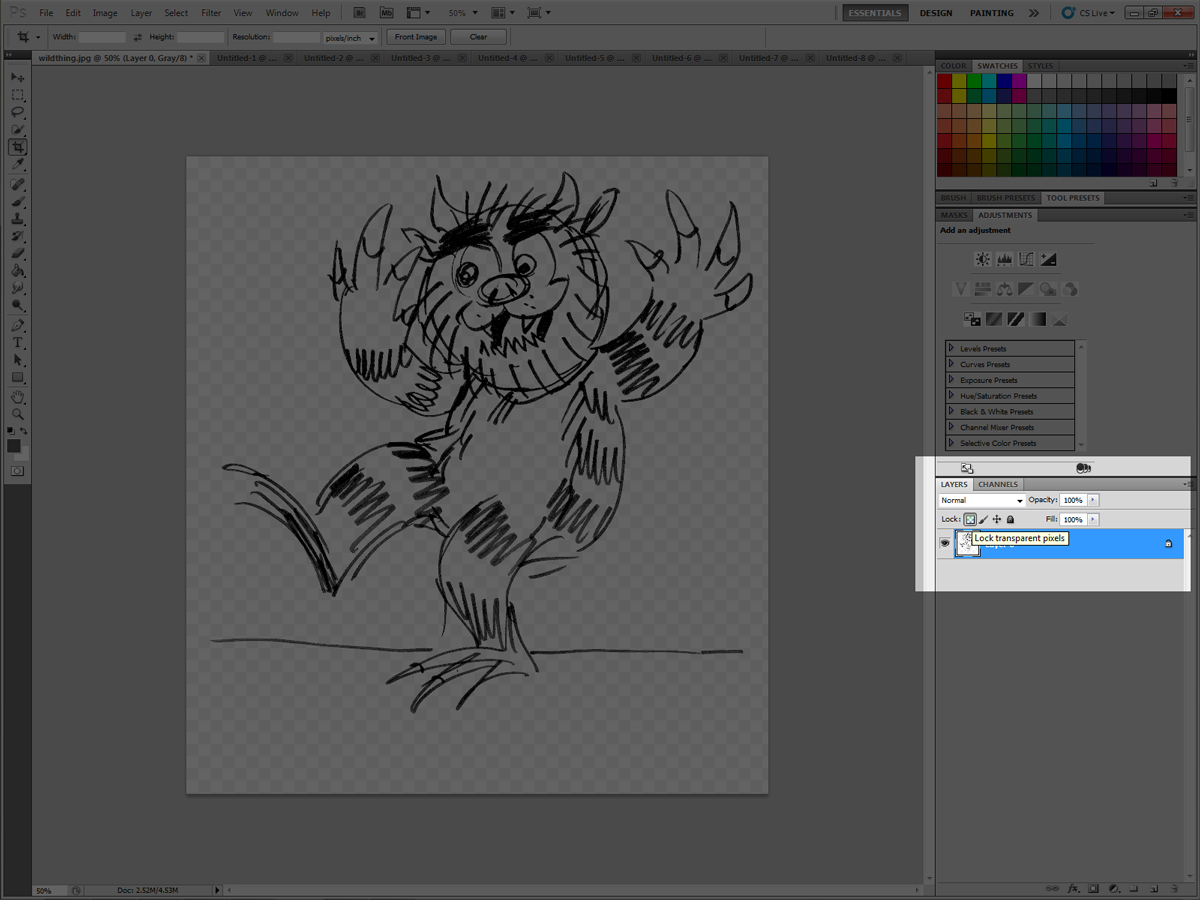Select the Spot Healing Brush tool
Screen dimensions: 1200x900
pos(18,185)
